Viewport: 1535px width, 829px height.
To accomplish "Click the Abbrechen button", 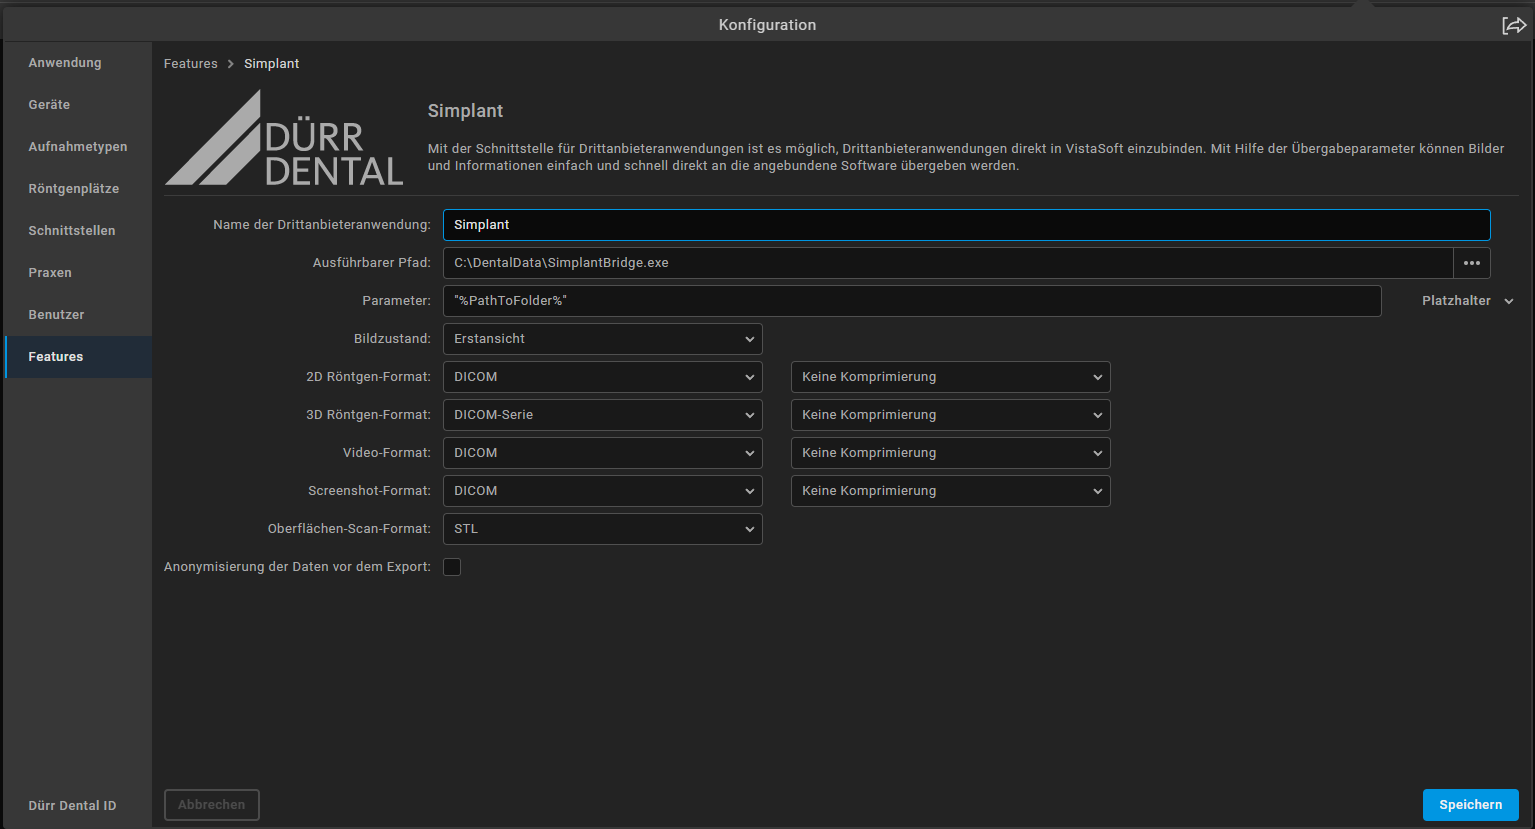I will [x=212, y=805].
